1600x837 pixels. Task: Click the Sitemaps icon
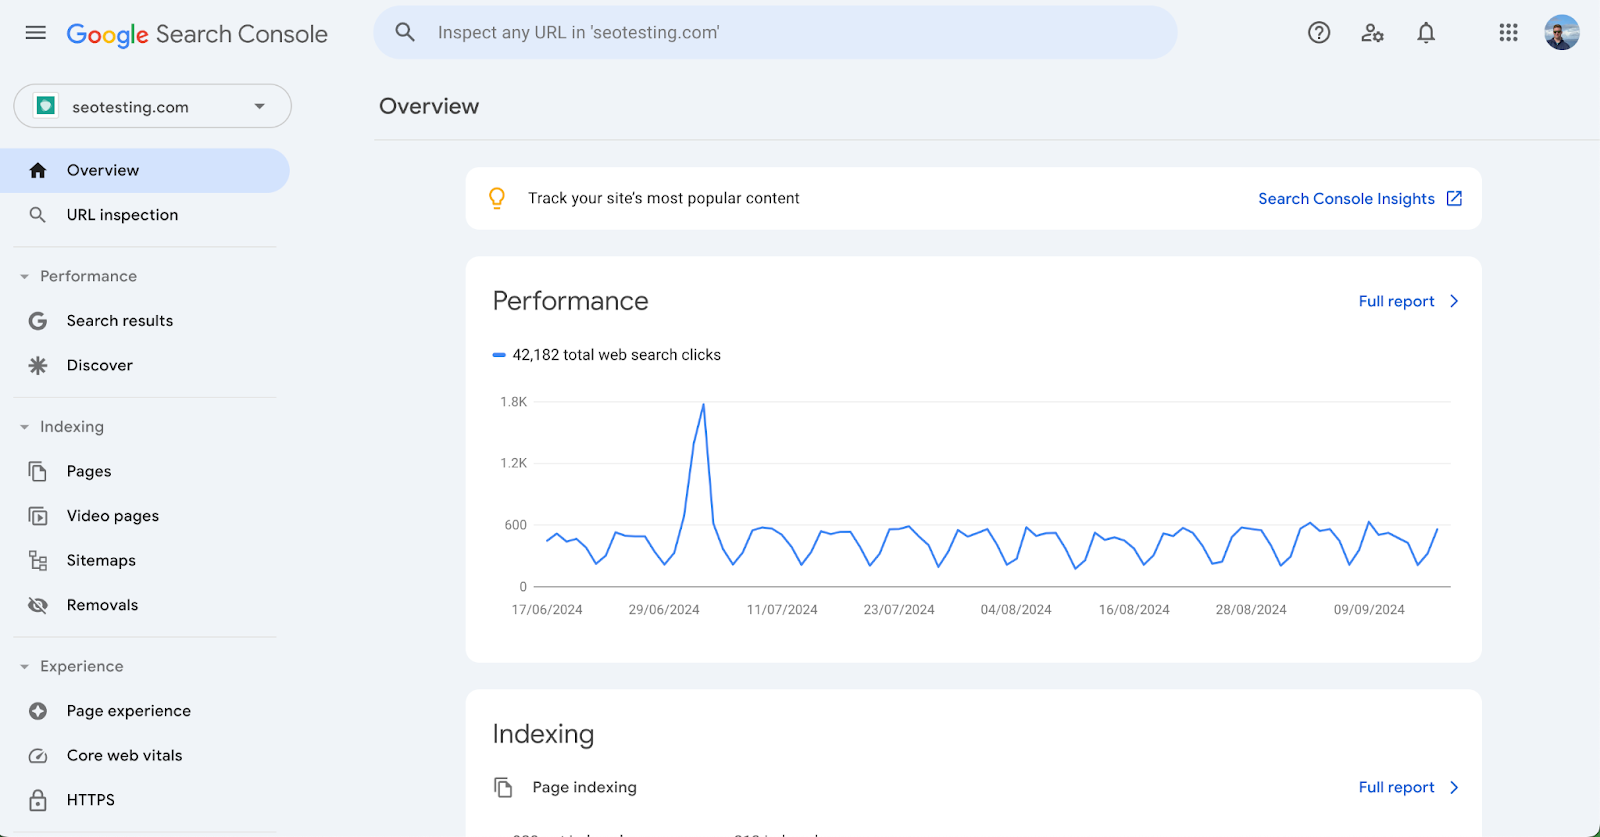click(38, 561)
